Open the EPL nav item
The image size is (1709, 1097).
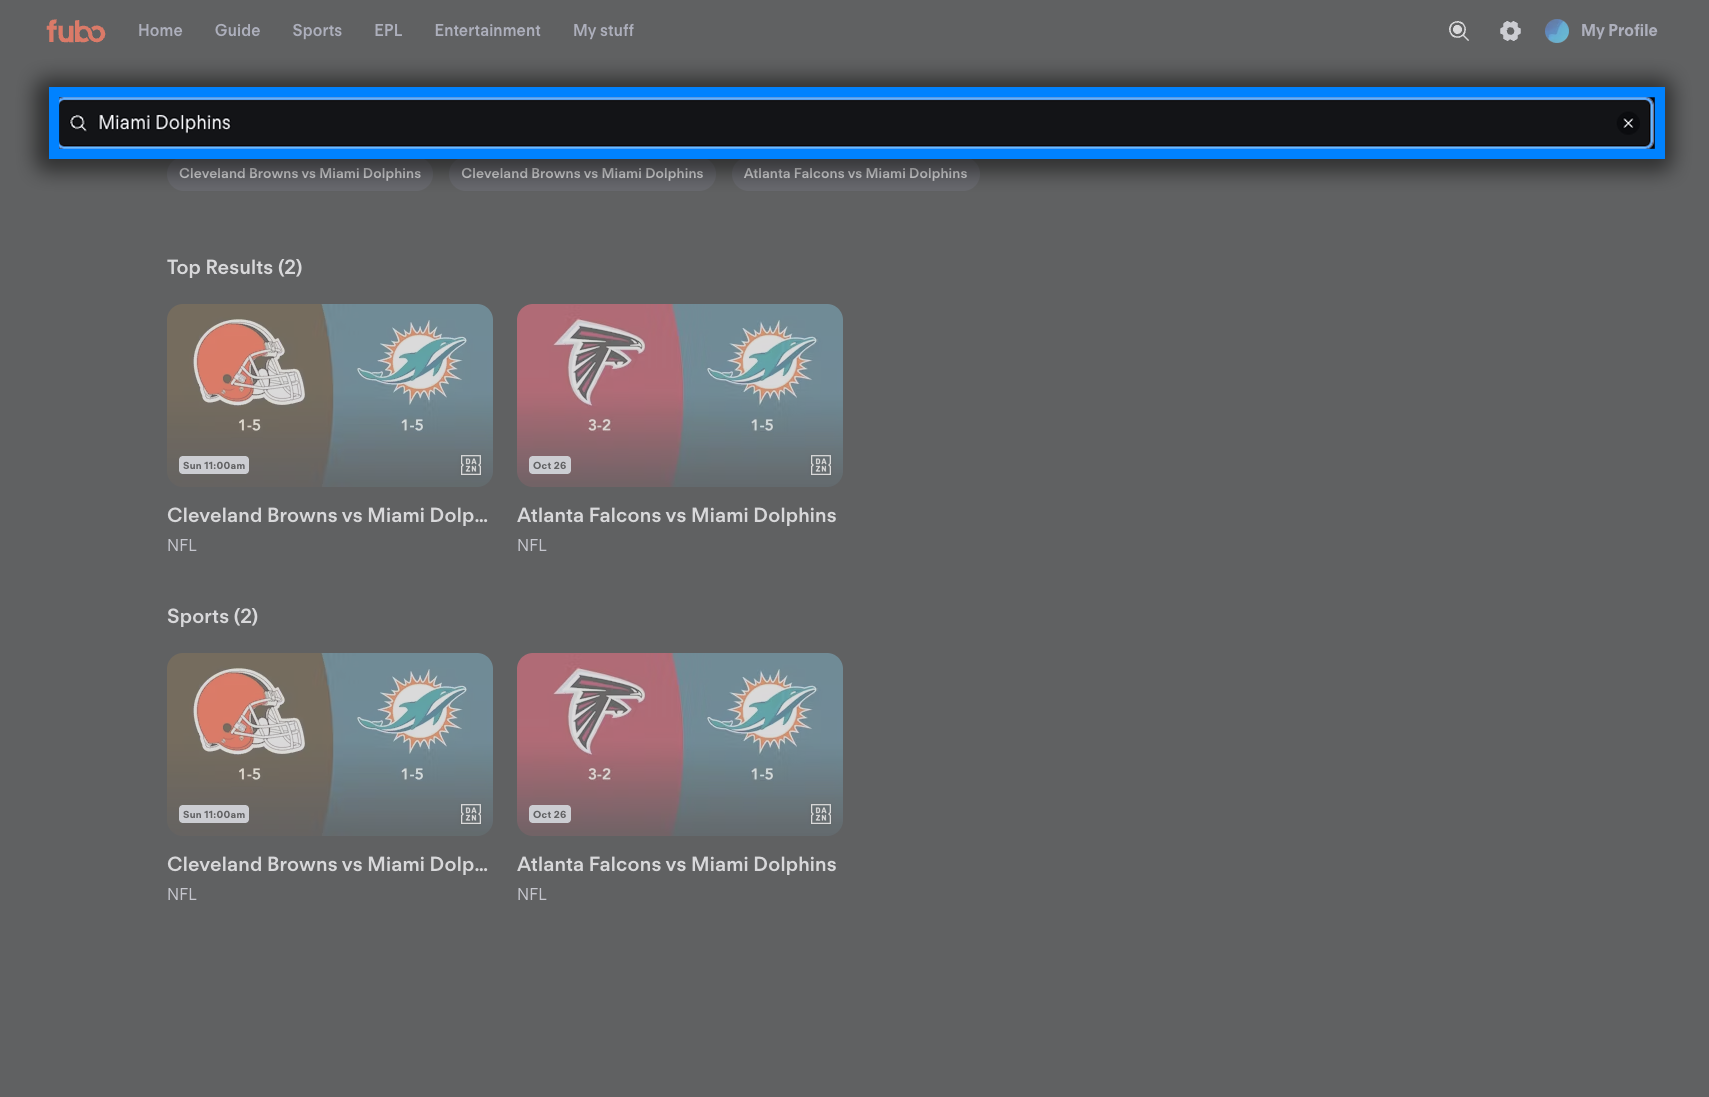coord(388,31)
